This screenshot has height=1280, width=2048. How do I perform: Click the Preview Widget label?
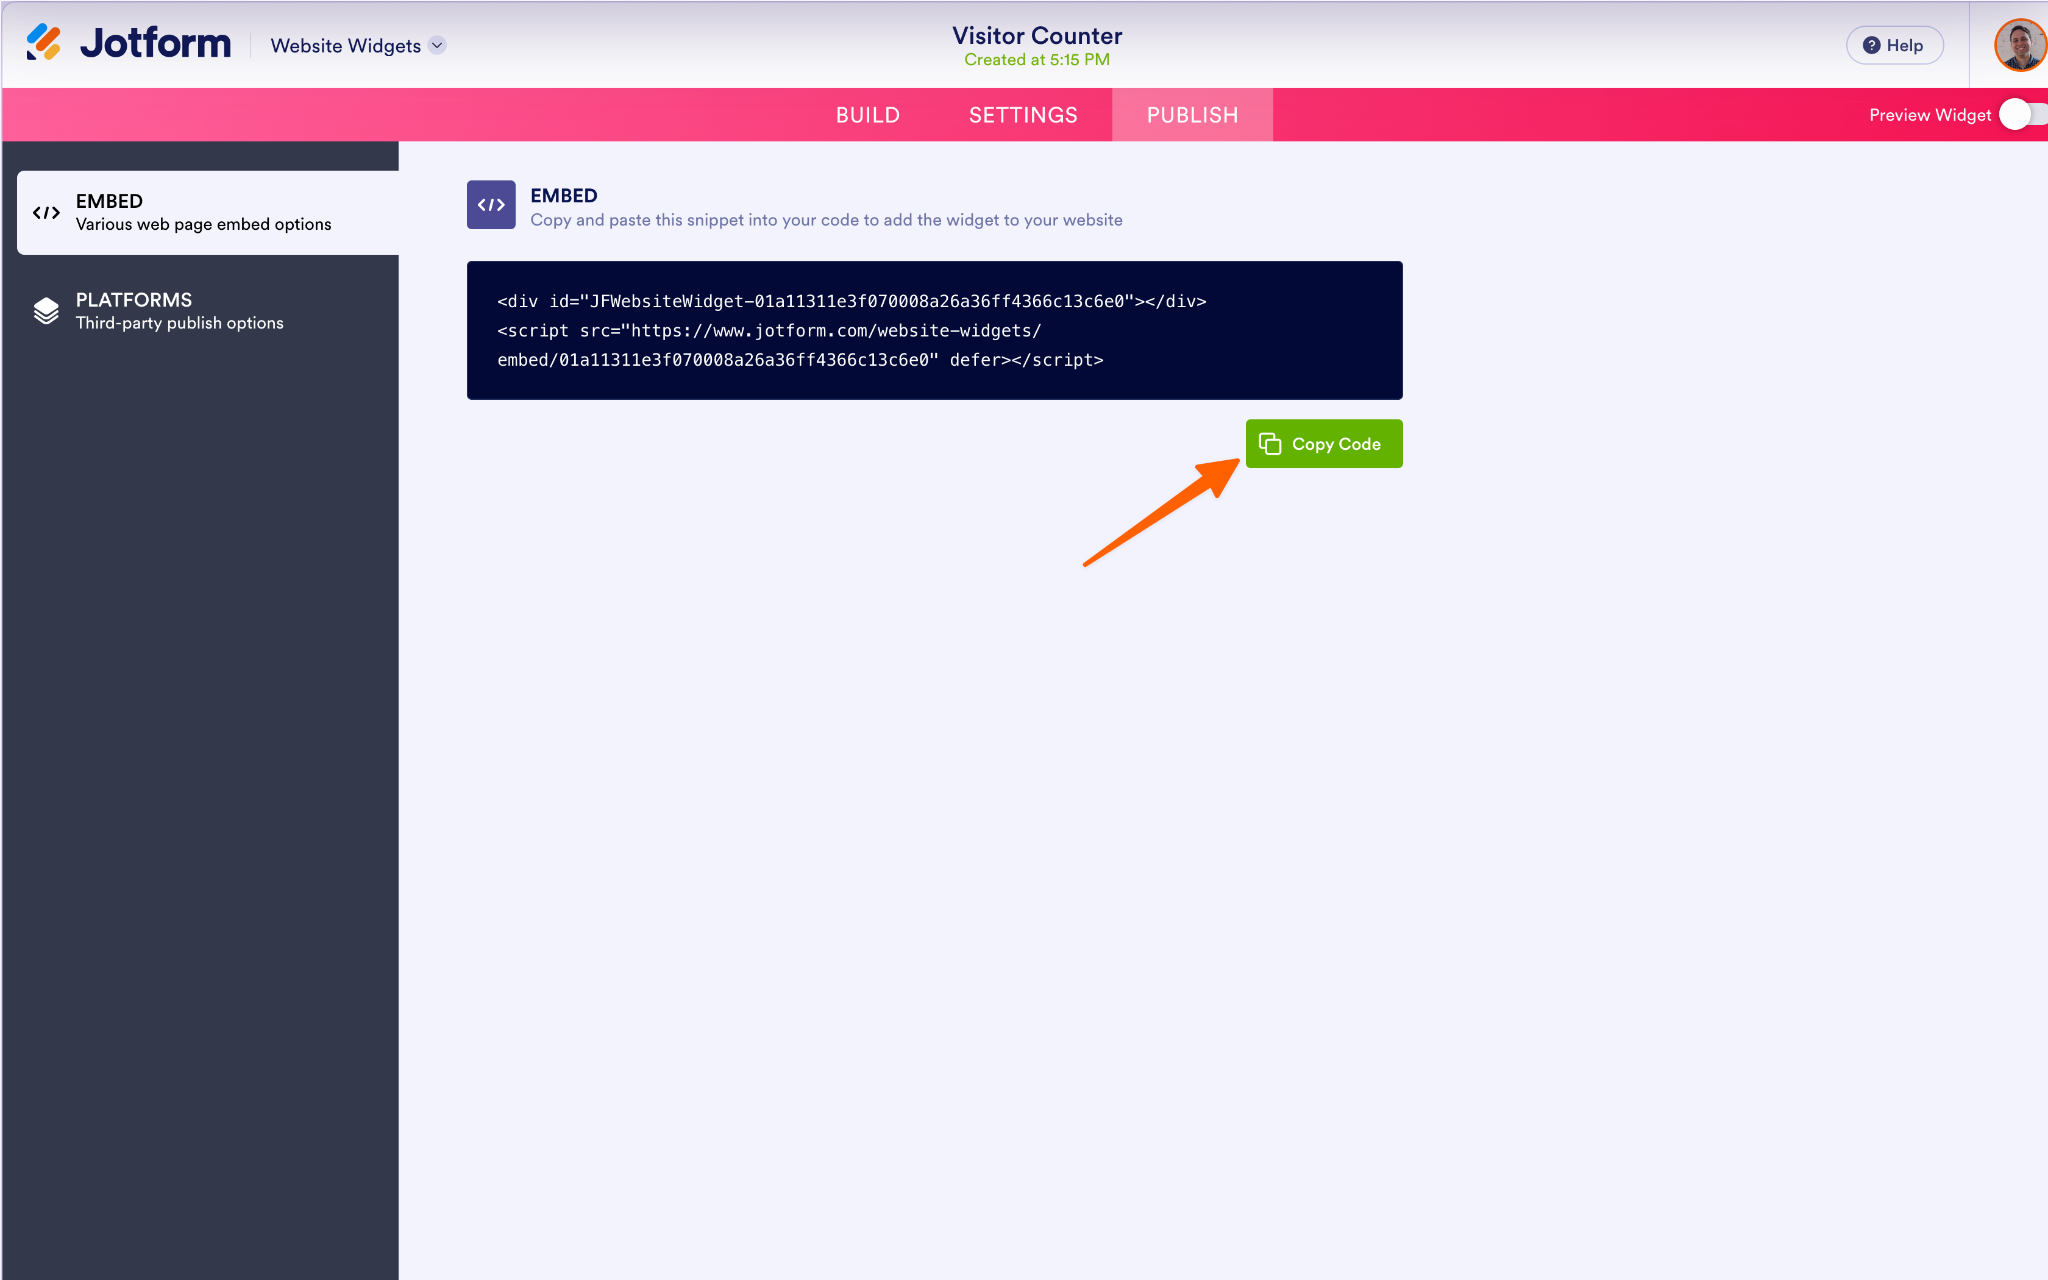coord(1930,115)
